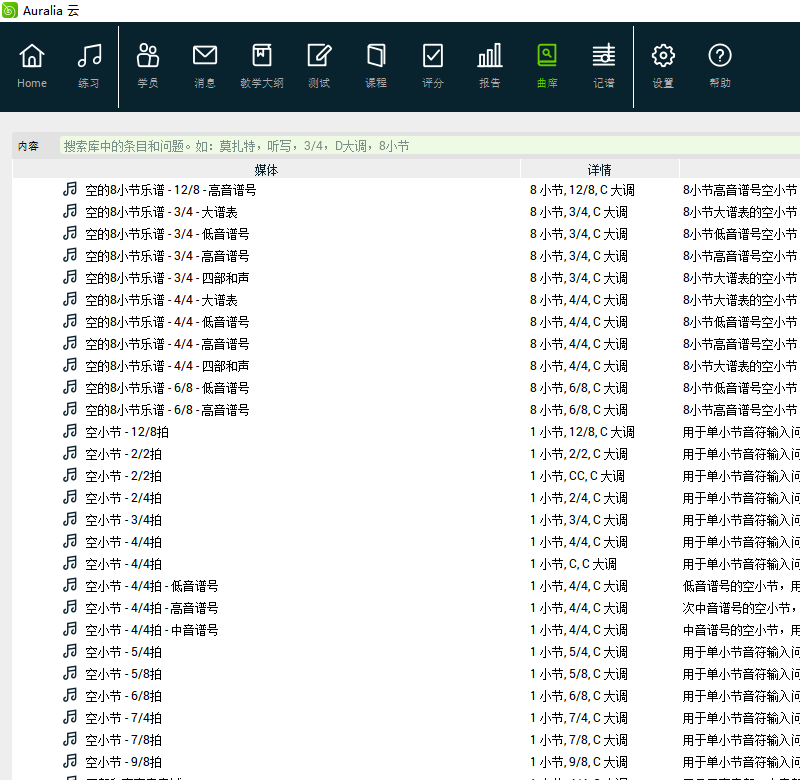Click description 低音谱号的空小节 cell
This screenshot has height=780, width=800.
[740, 586]
